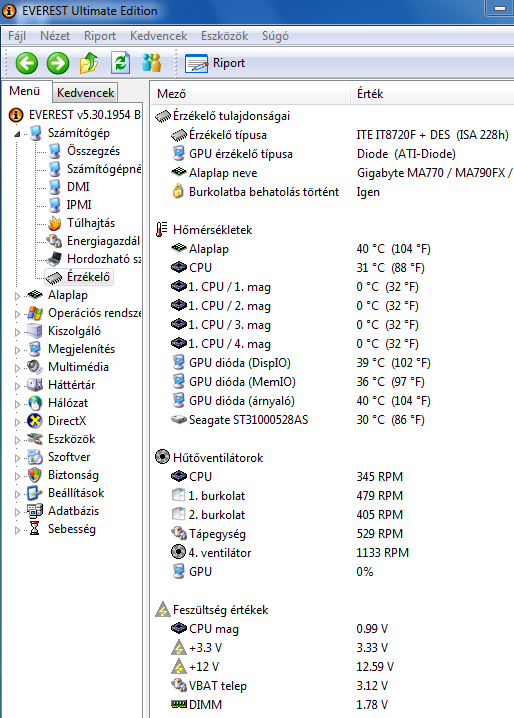This screenshot has height=718, width=514.
Task: Refresh the sensor readings
Action: (x=120, y=63)
